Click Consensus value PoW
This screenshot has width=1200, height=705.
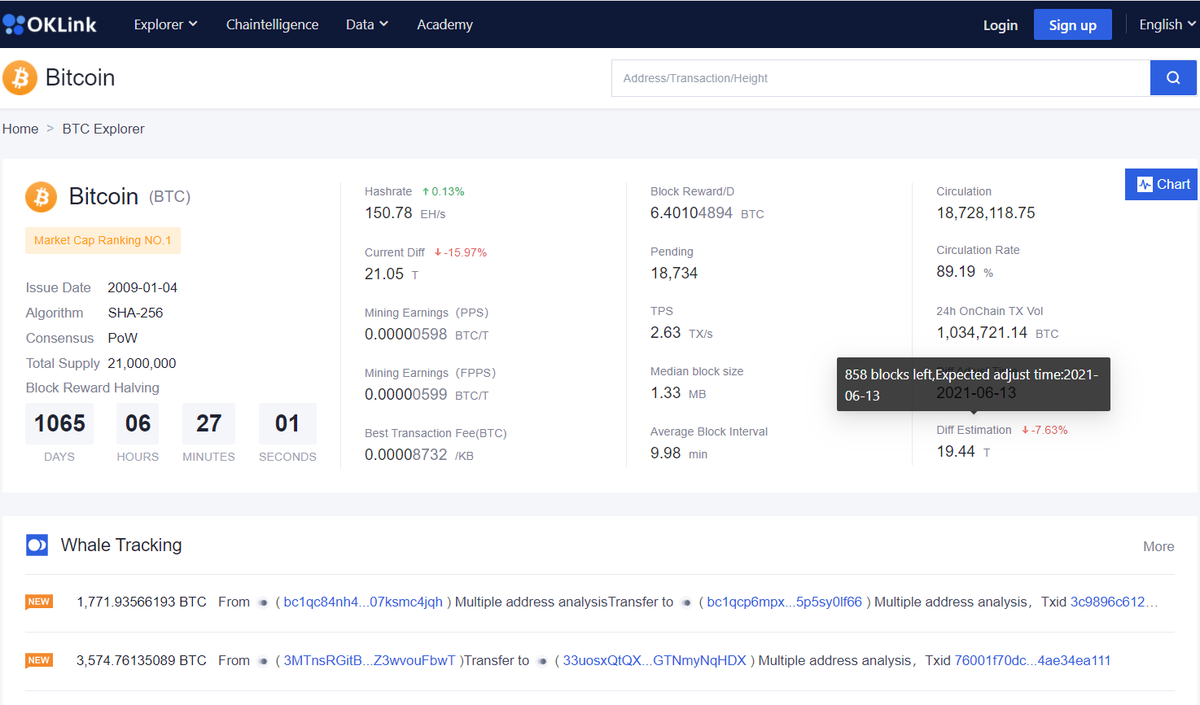pos(123,338)
